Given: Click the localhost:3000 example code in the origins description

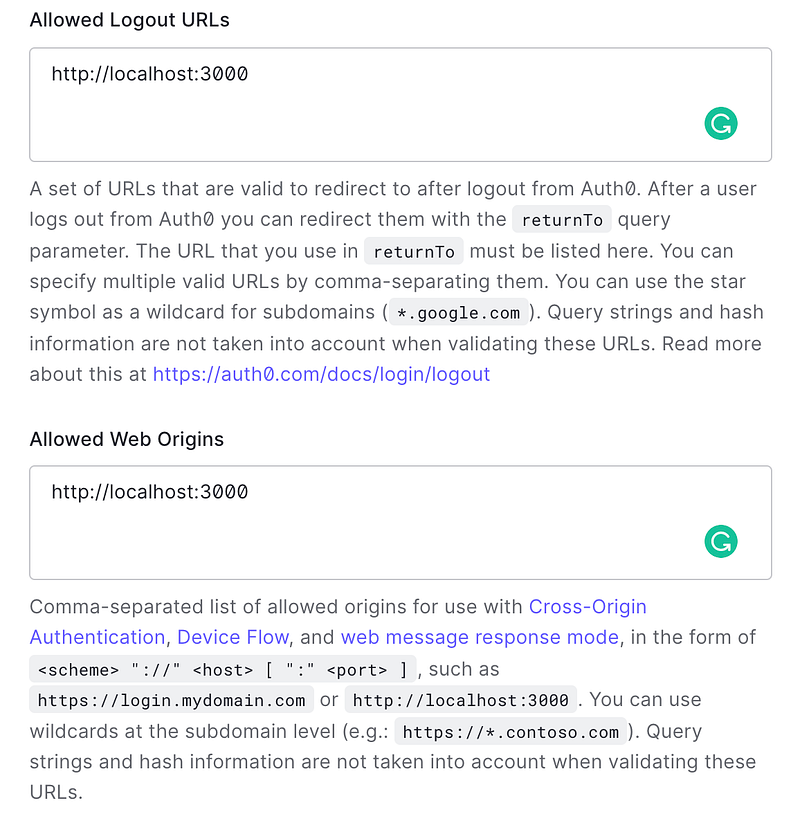Looking at the screenshot, I should [x=460, y=700].
